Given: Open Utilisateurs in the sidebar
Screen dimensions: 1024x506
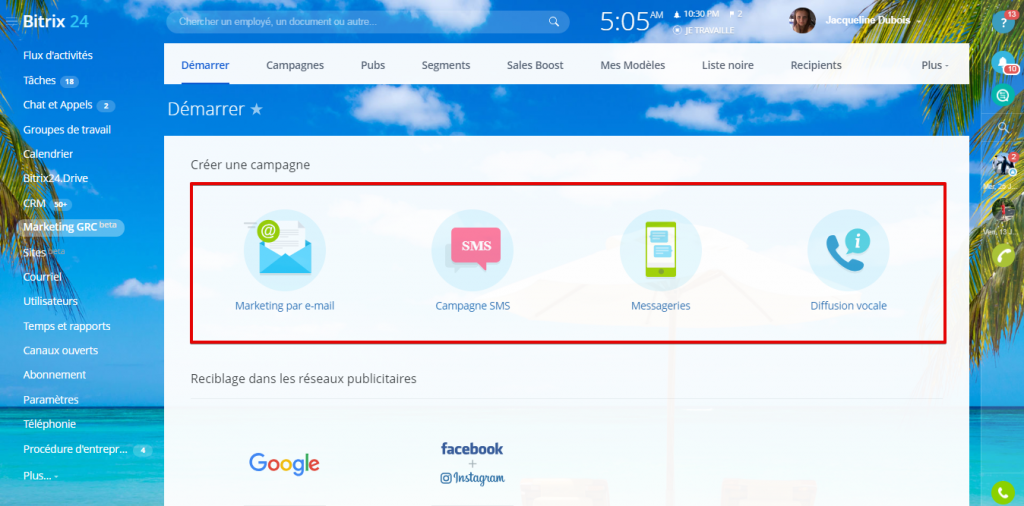Looking at the screenshot, I should click(x=50, y=301).
